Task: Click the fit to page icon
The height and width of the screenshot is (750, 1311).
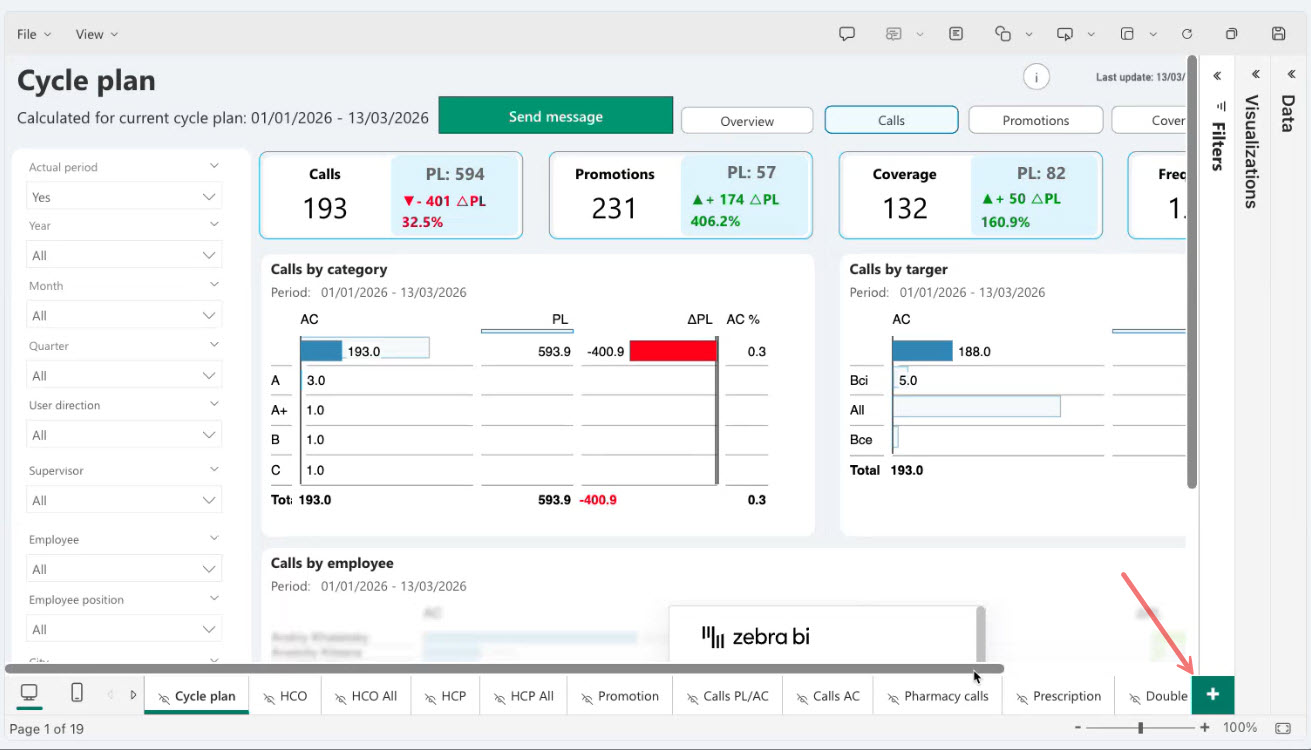Action: coord(1283,728)
